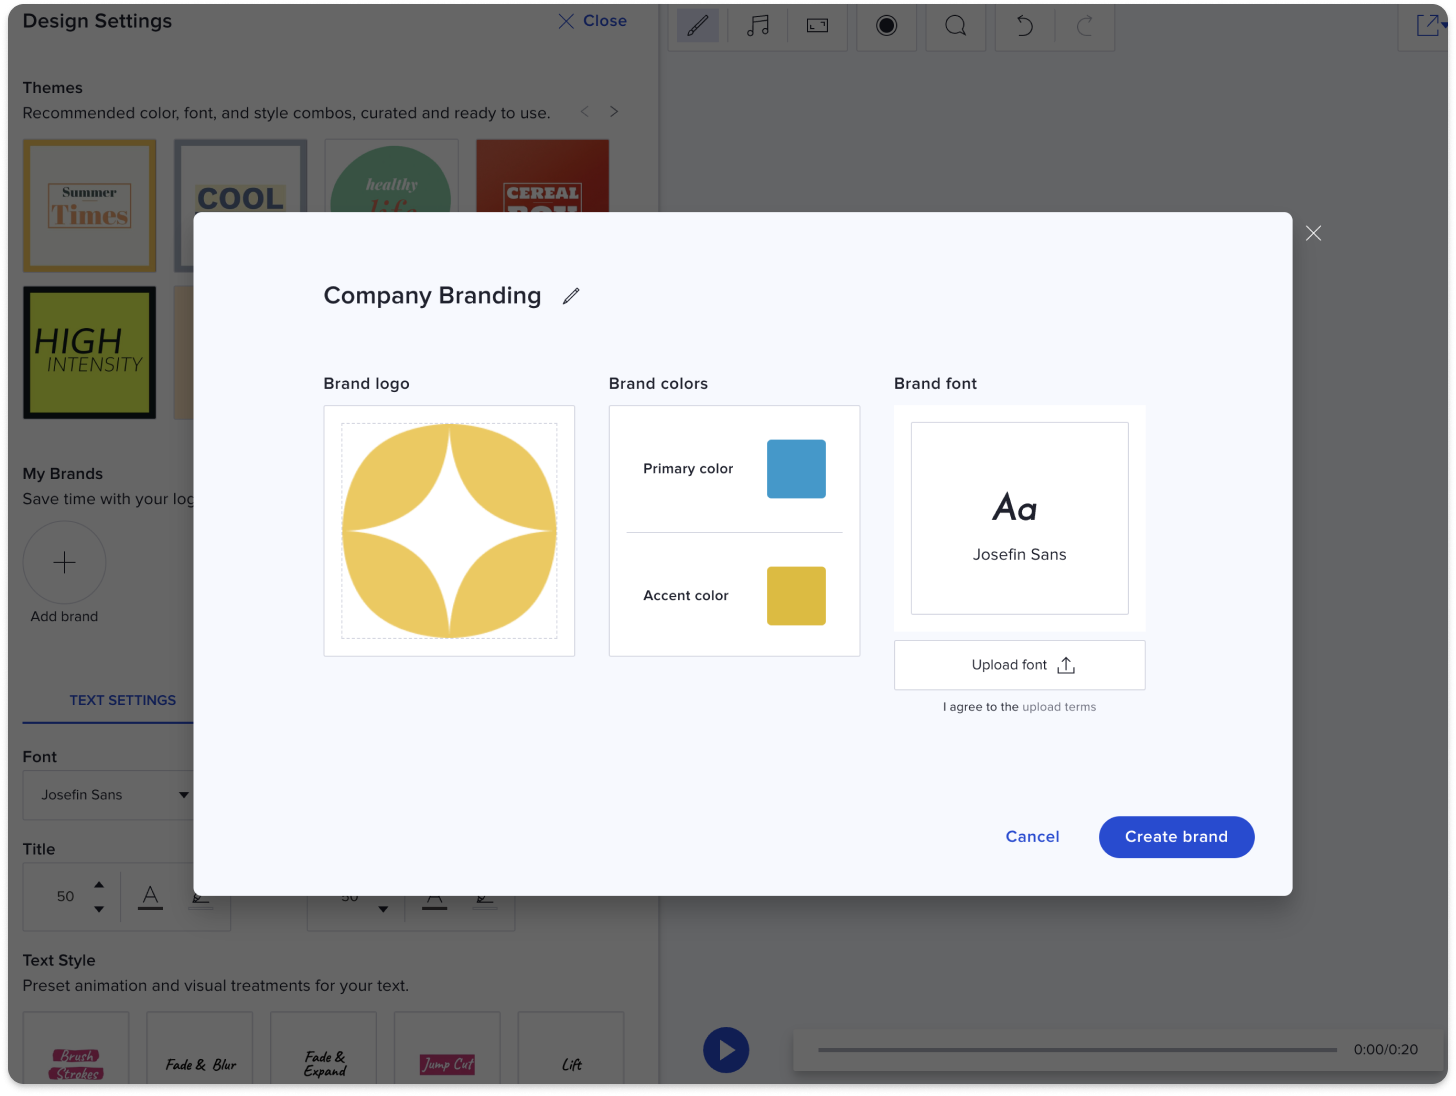The height and width of the screenshot is (1096, 1456).
Task: Choose the COOL theme thumbnail
Action: click(x=240, y=176)
